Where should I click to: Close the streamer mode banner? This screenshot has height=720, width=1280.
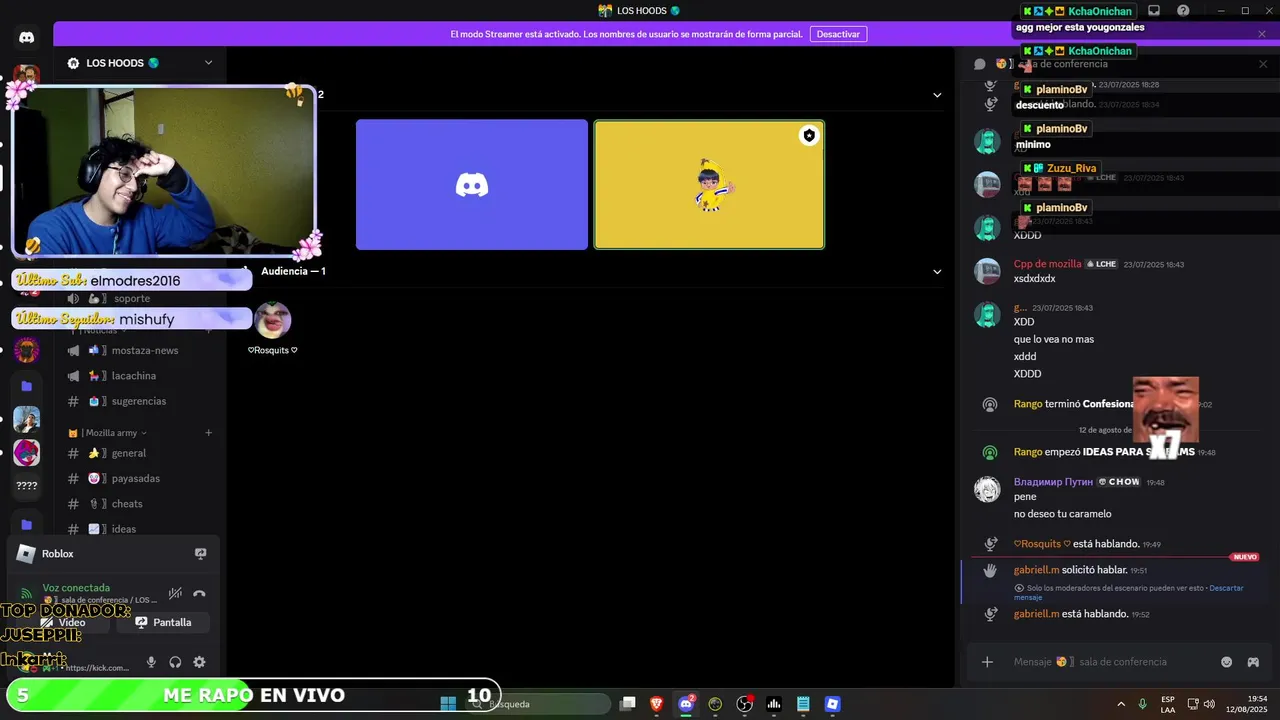coord(1262,34)
